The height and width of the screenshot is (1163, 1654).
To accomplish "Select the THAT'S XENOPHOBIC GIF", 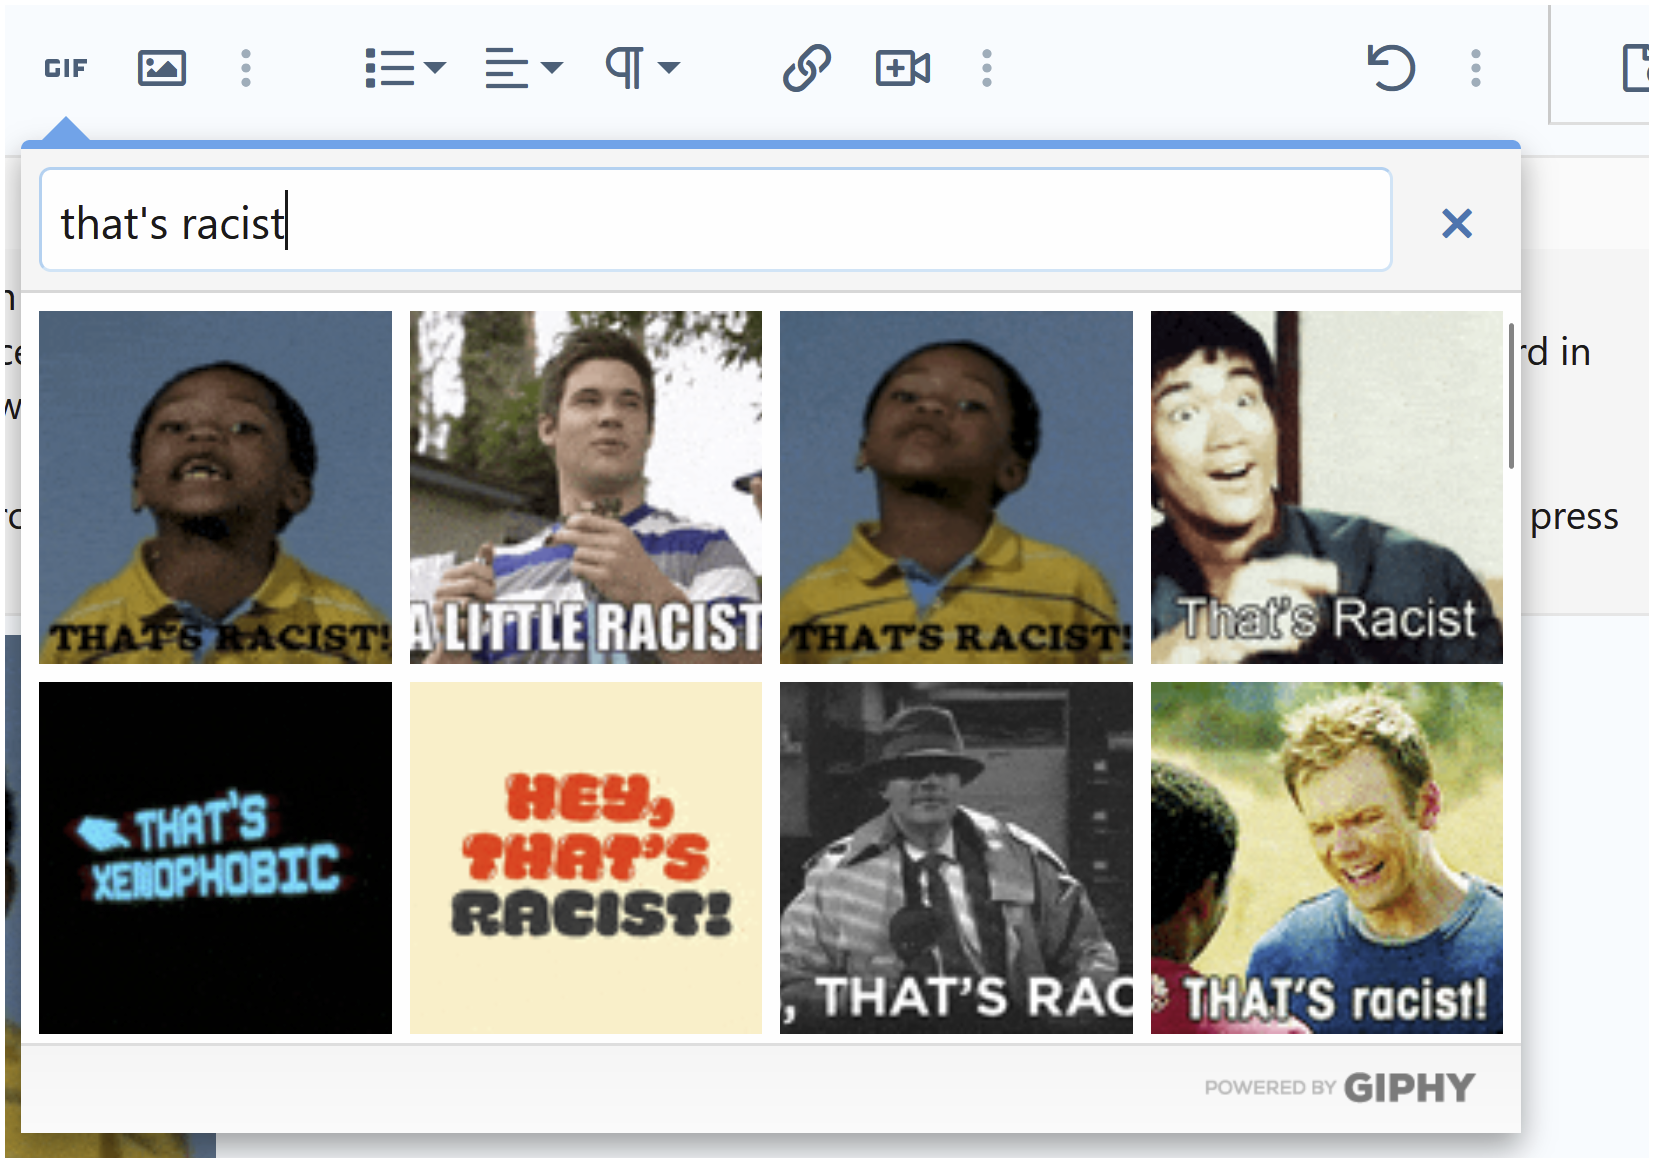I will [216, 858].
